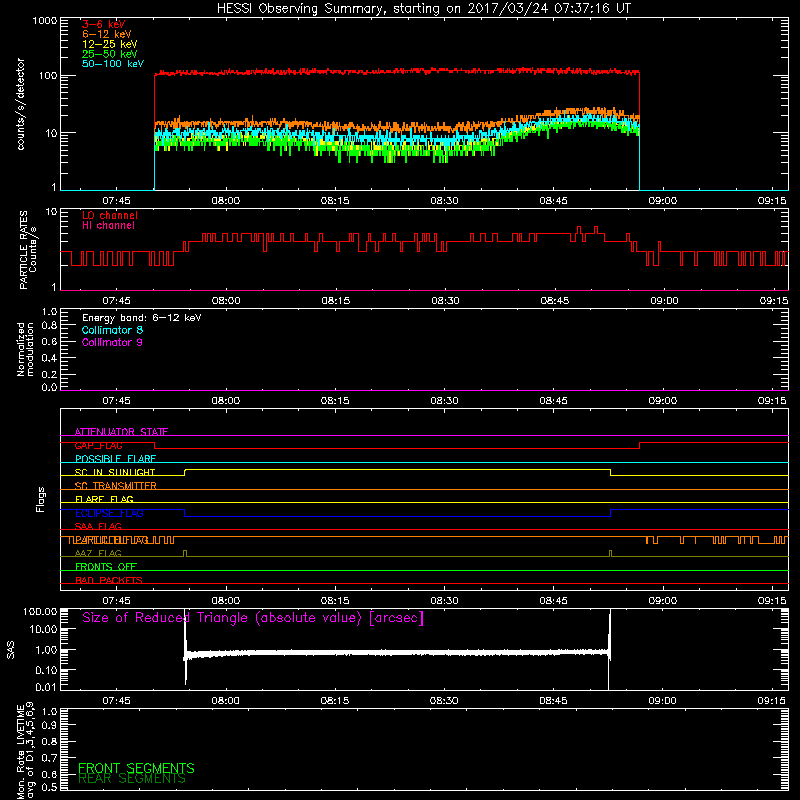The width and height of the screenshot is (800, 800).
Task: Click 07:45 time label under count-rate panel
Action: coord(116,201)
